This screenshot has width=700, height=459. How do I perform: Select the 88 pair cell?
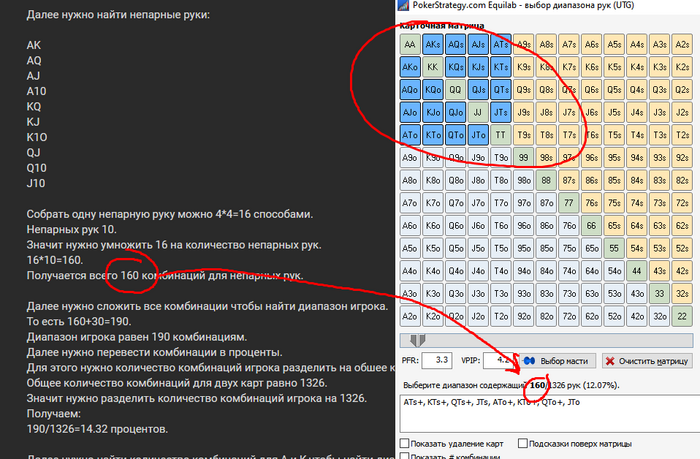click(546, 180)
